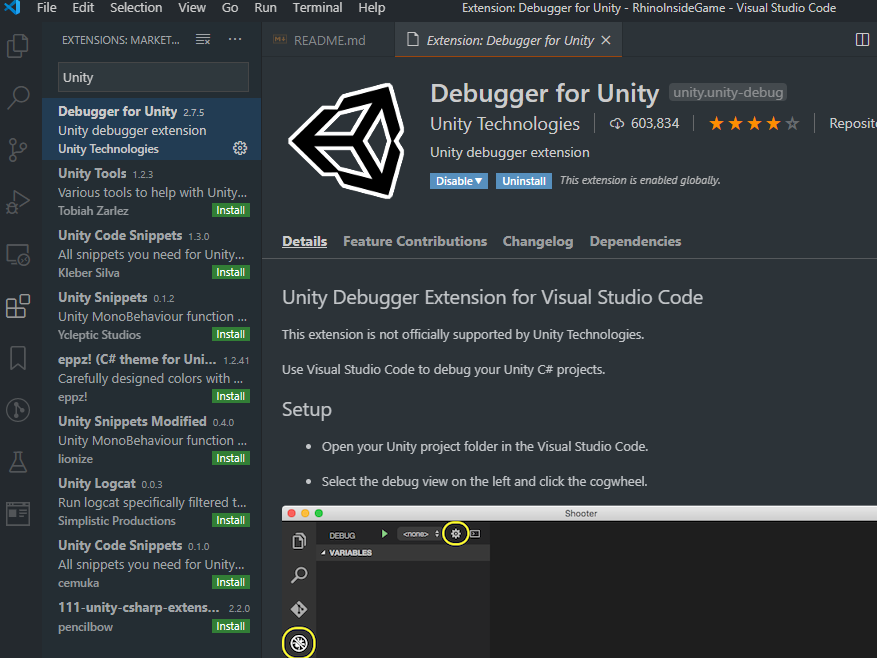Select Unity Tools extension entry
This screenshot has height=658, width=877.
pyautogui.click(x=152, y=191)
